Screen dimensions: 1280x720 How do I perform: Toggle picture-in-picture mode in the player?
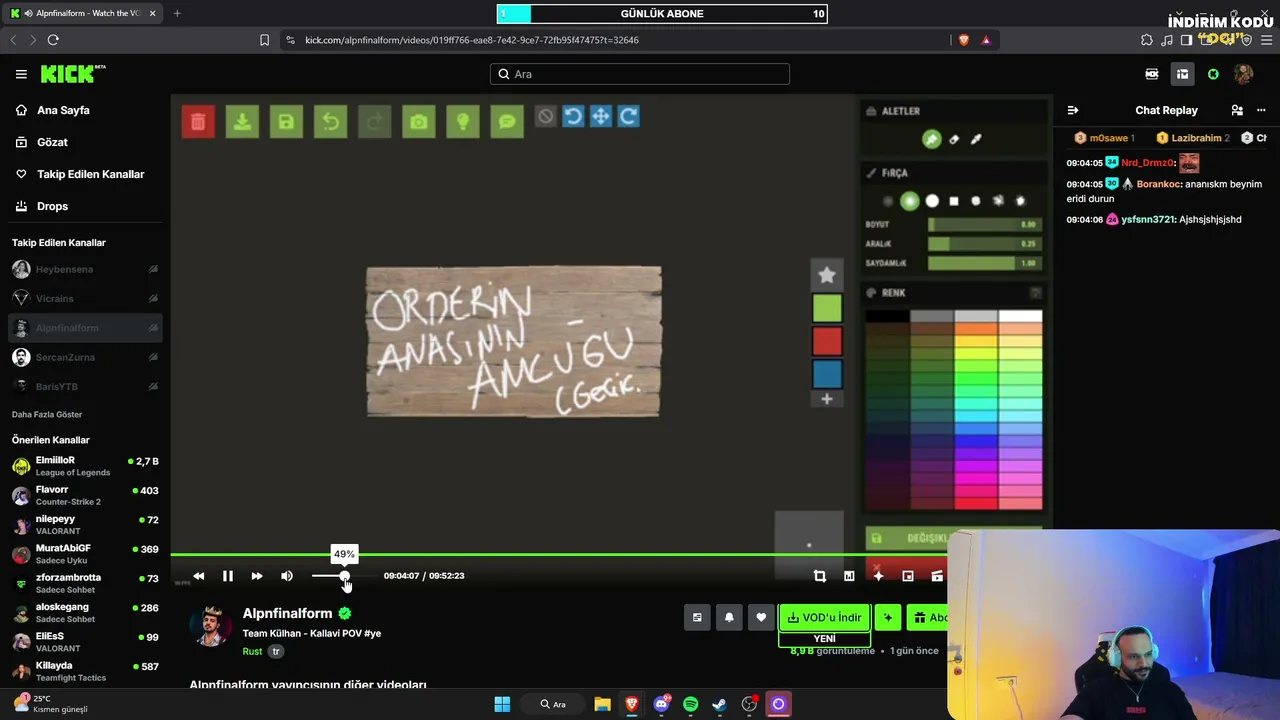pos(908,576)
